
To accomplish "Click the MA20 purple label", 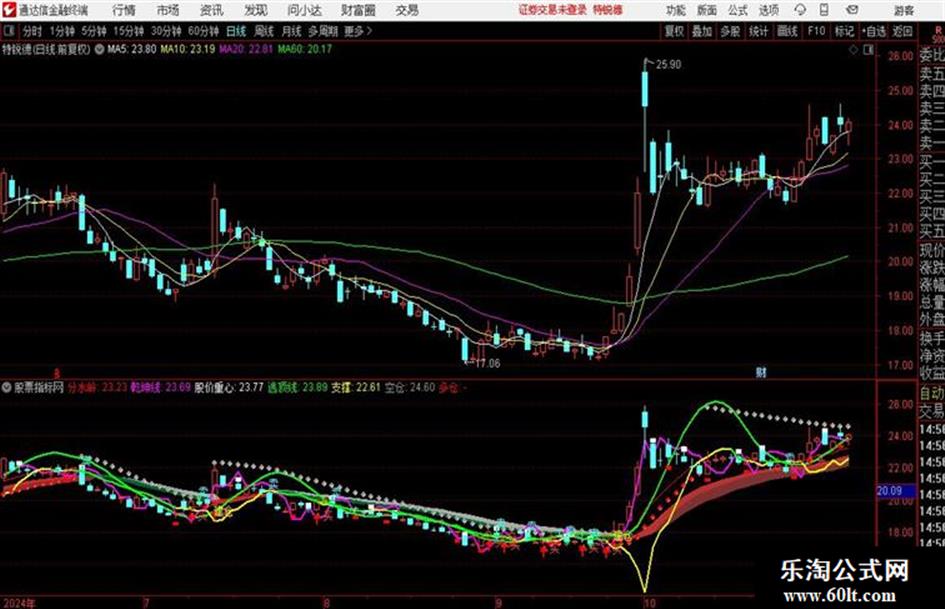I will (x=246, y=49).
